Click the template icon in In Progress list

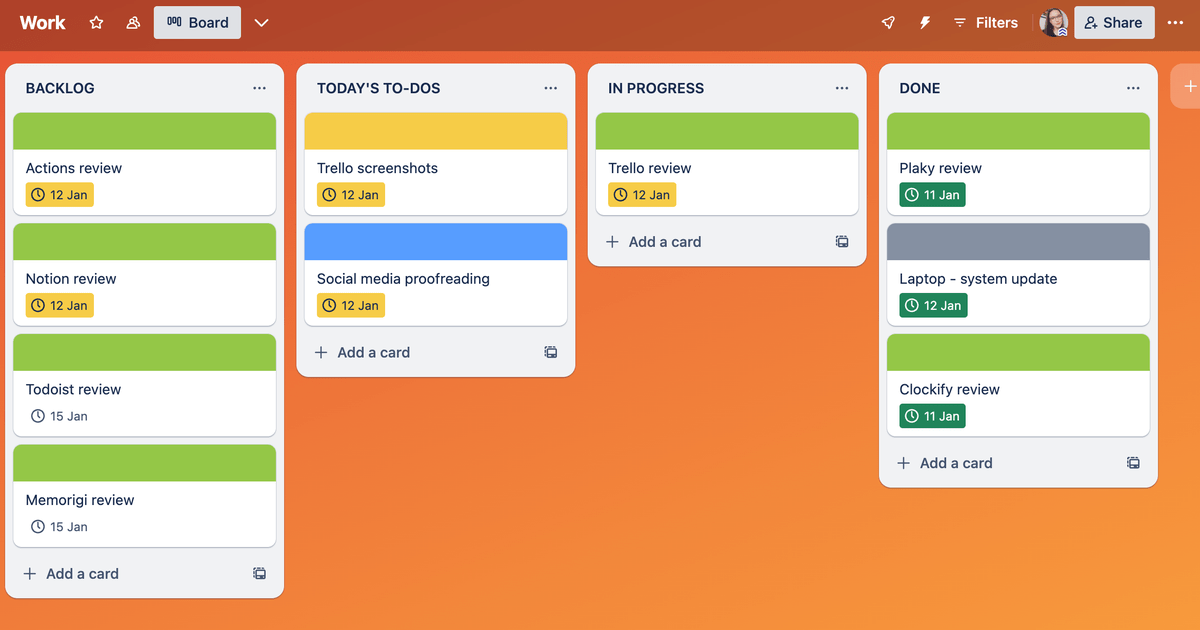point(842,242)
